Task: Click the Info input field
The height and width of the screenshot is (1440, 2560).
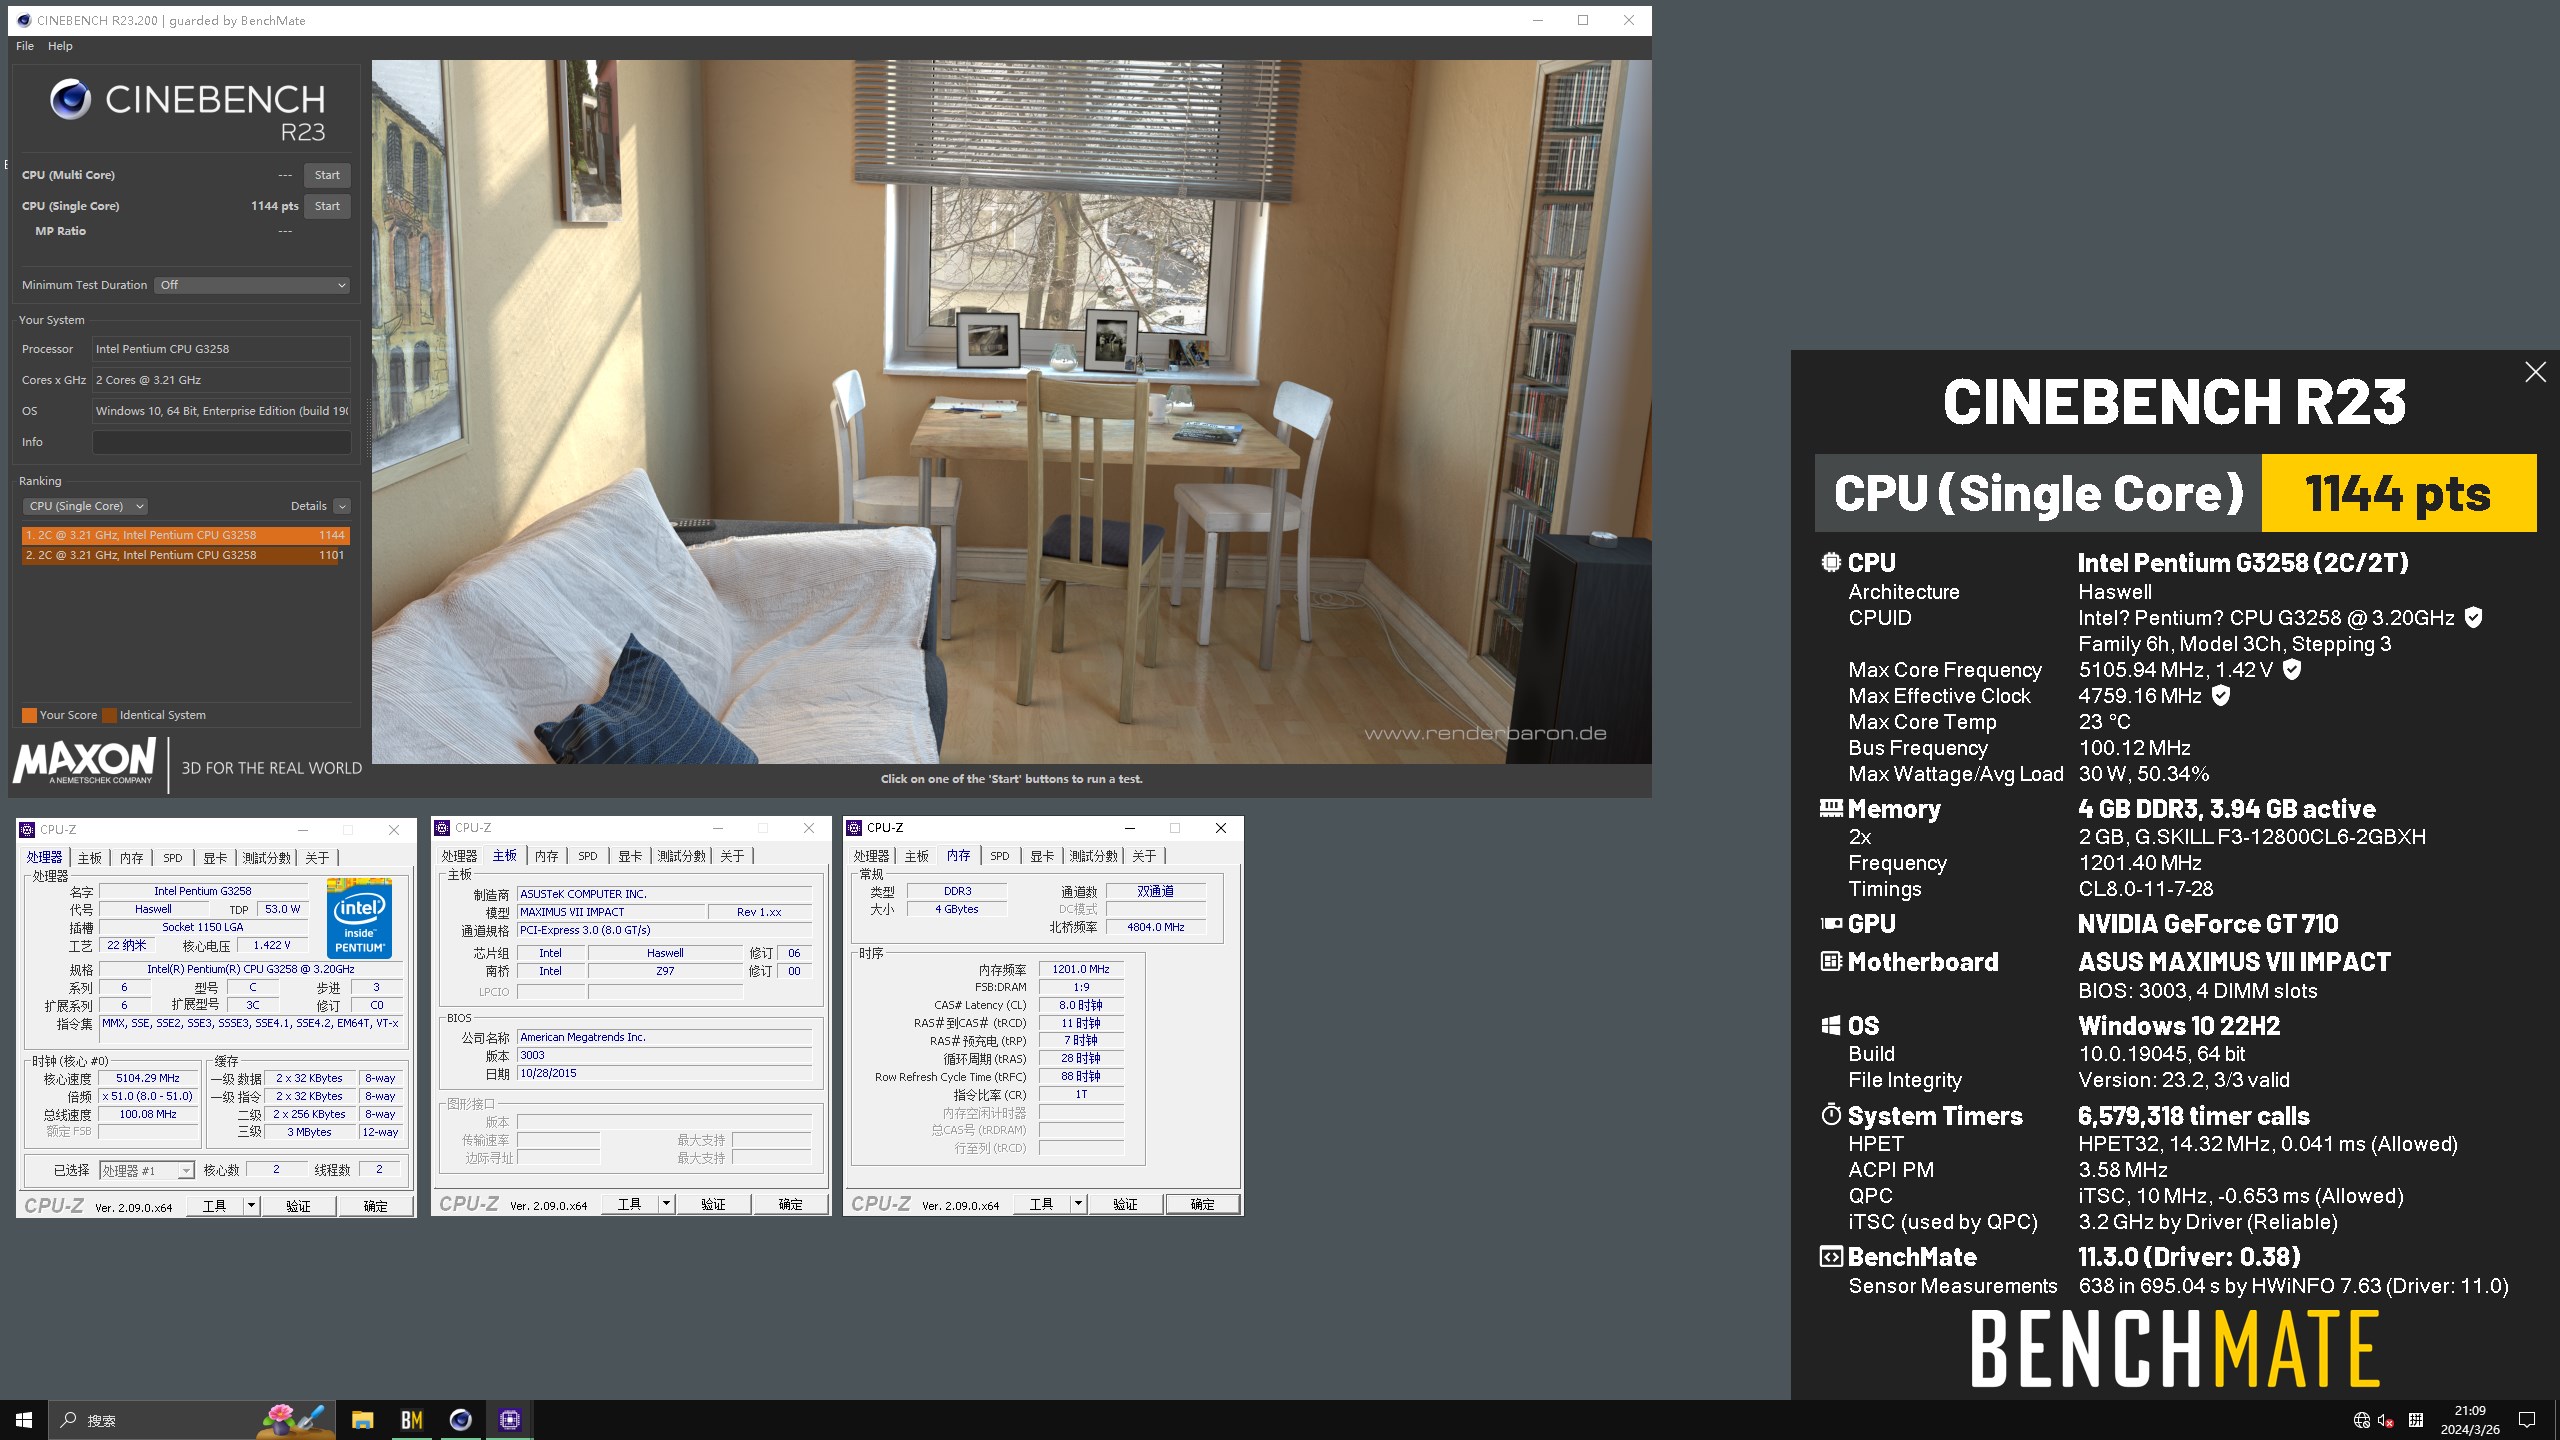Action: click(x=222, y=442)
